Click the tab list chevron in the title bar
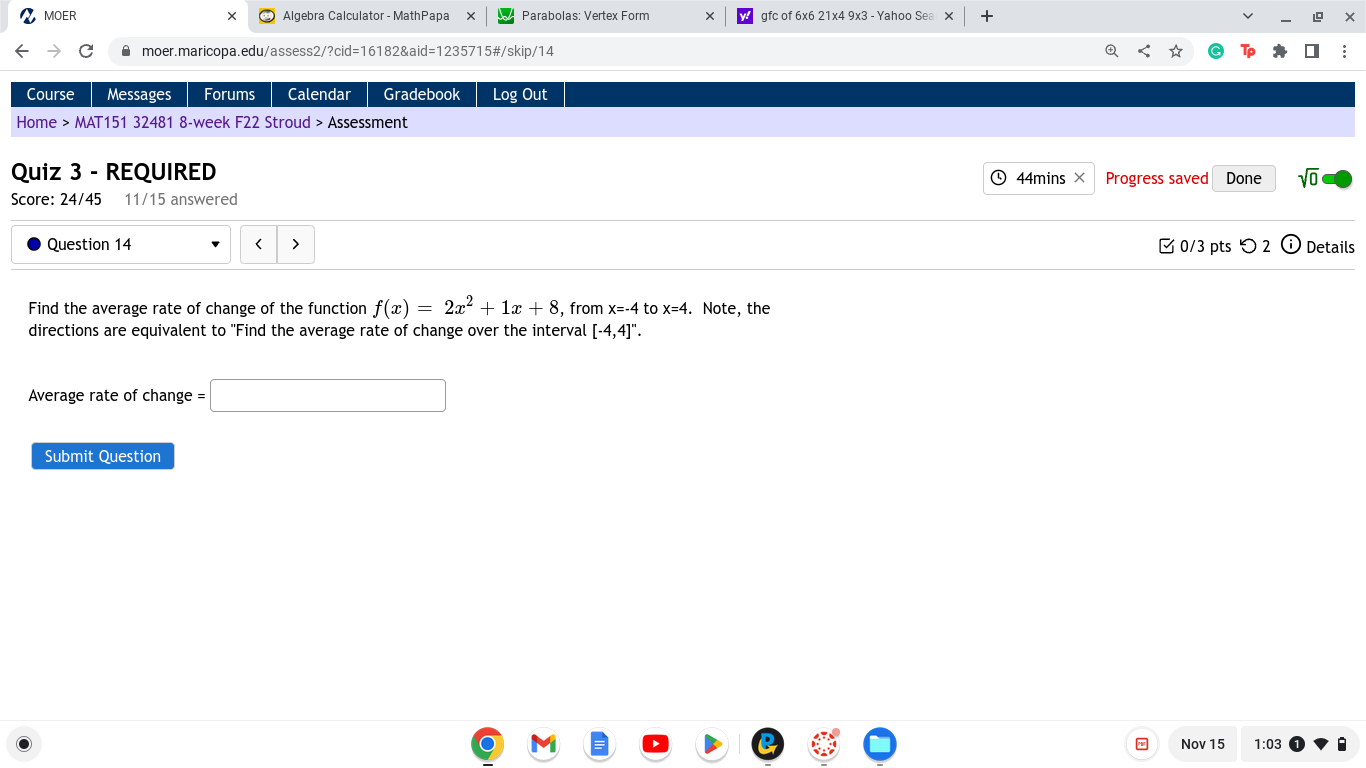Viewport: 1366px width, 768px height. pos(1247,15)
